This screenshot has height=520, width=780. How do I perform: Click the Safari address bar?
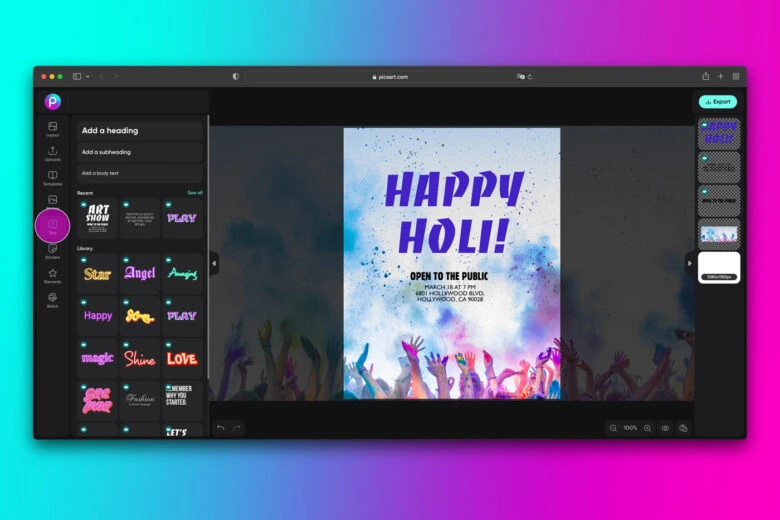coord(389,76)
